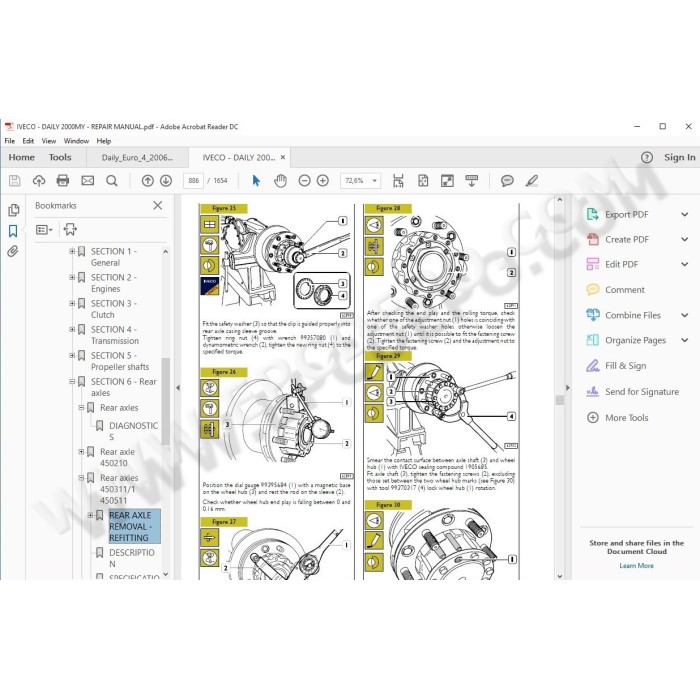Zoom in with the plus icon

tap(323, 180)
